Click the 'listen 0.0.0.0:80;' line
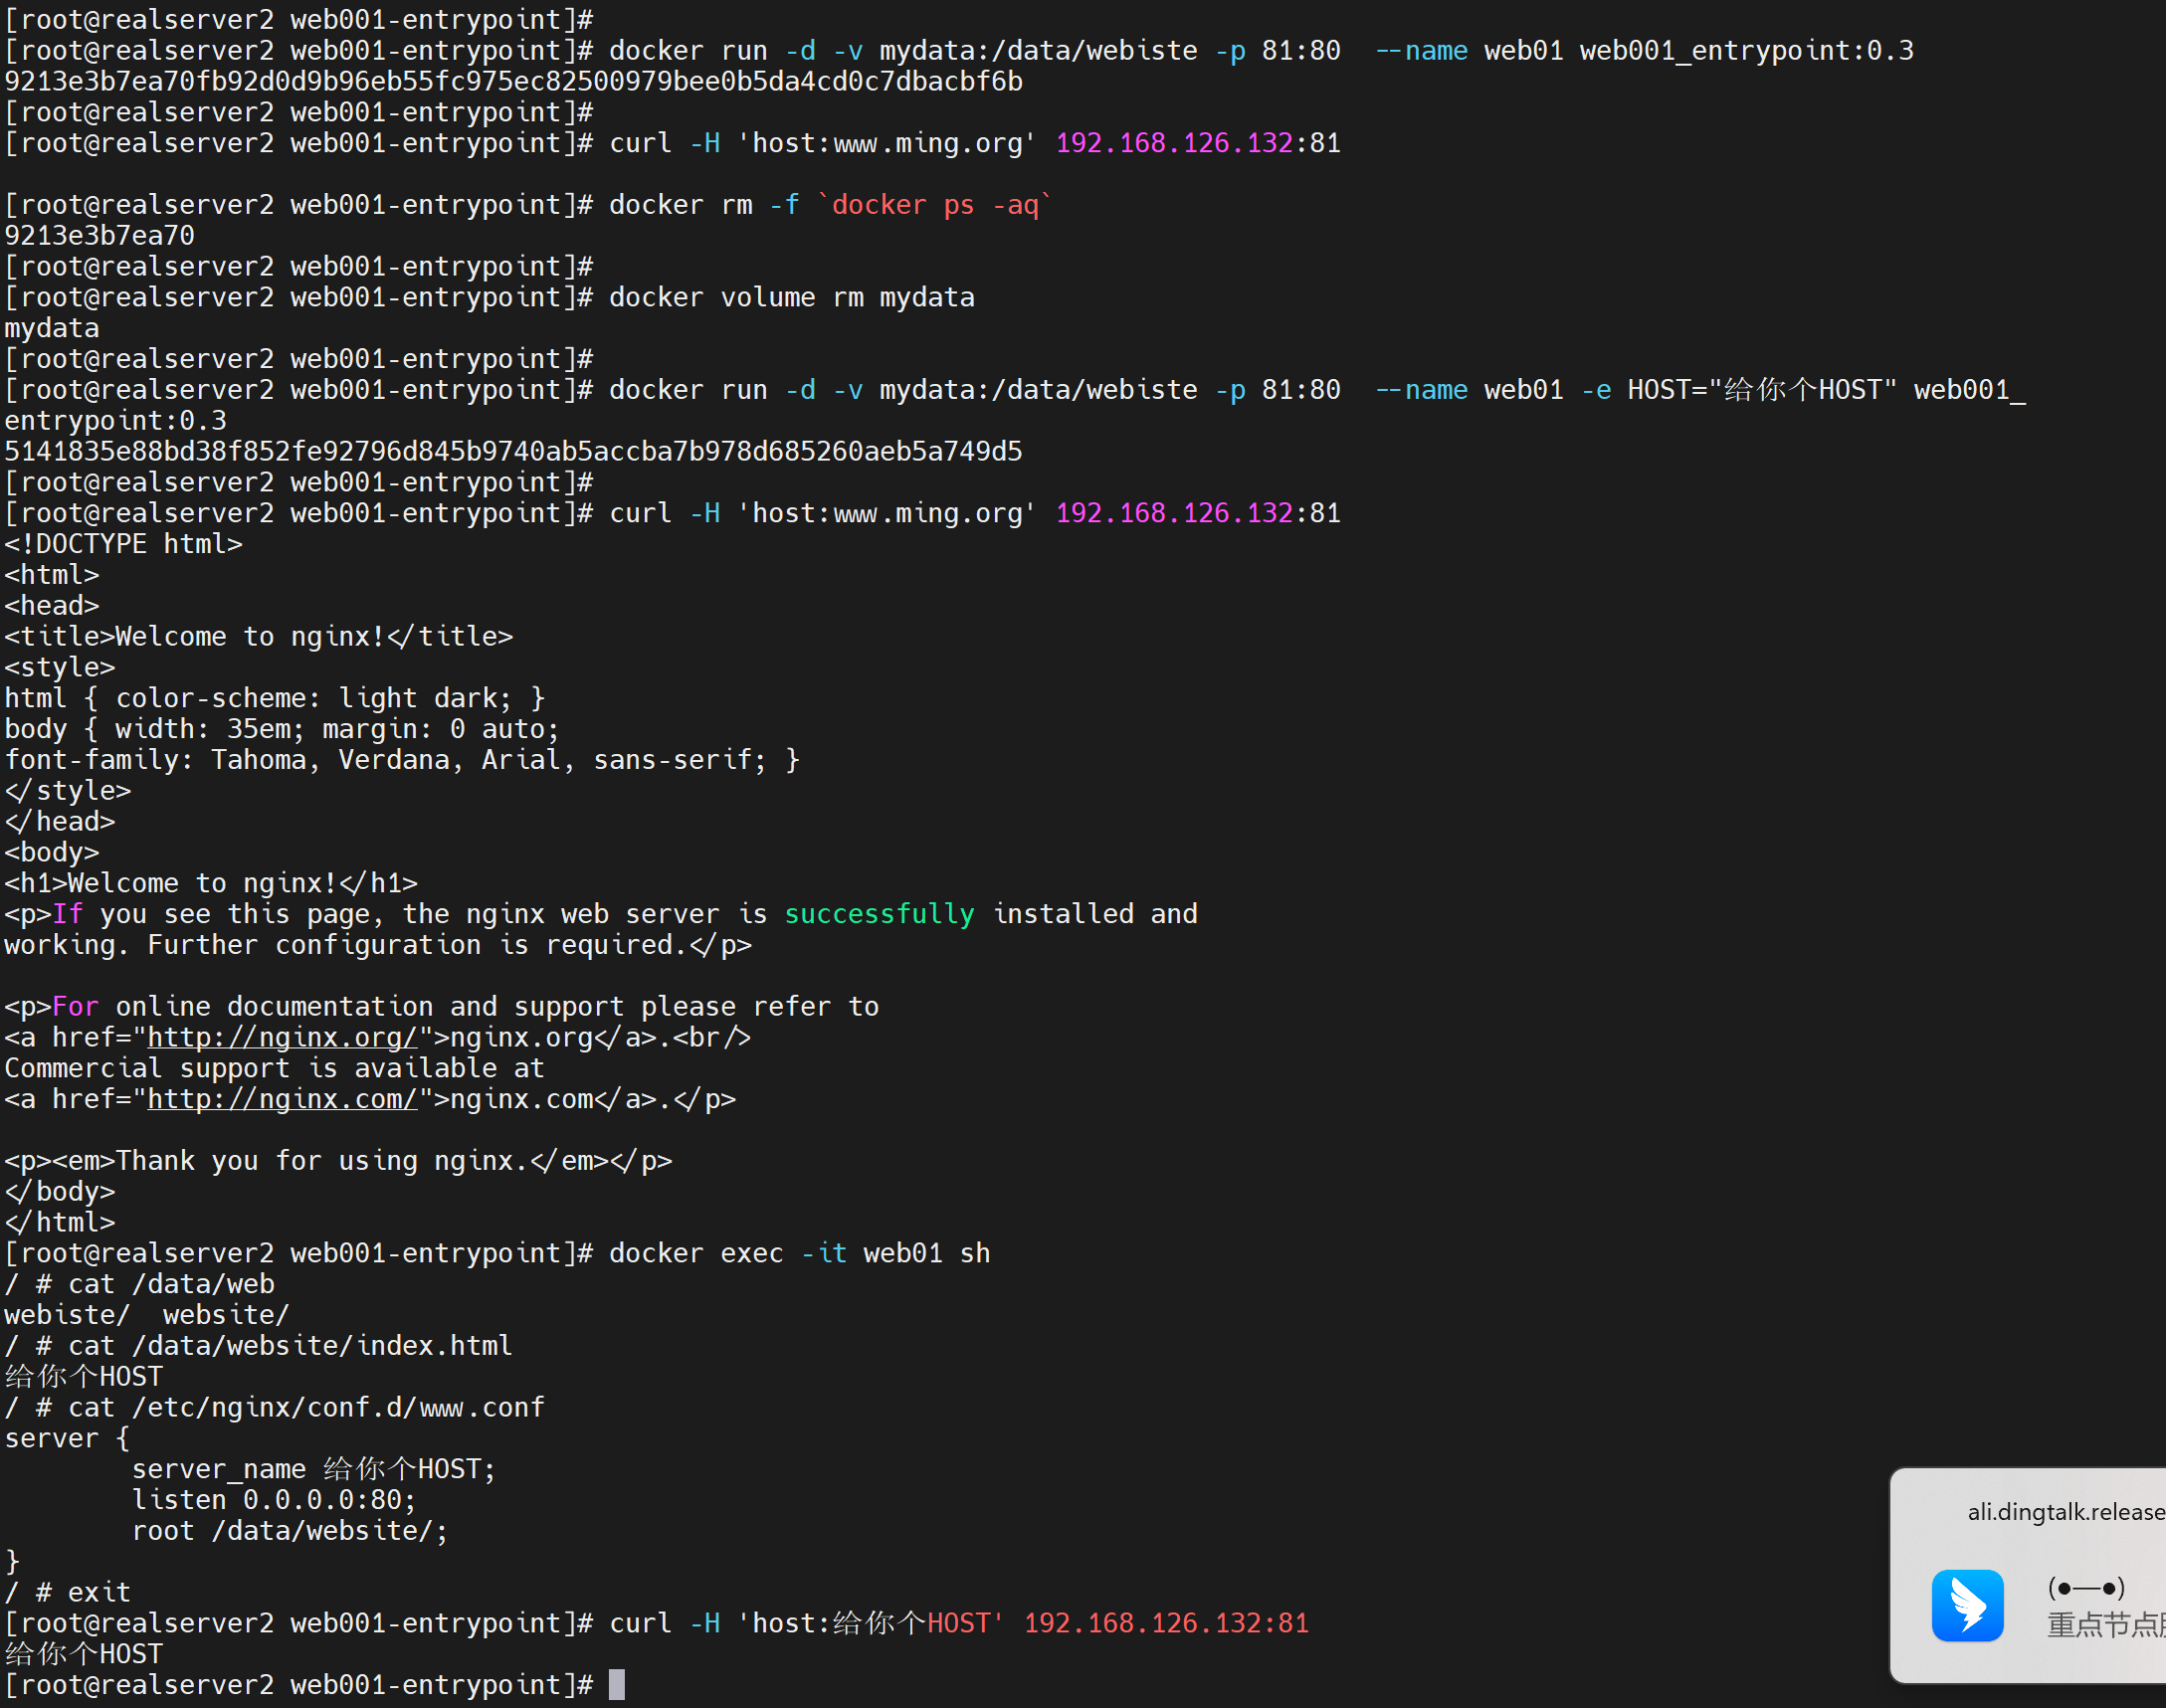Screen dimensions: 2166x1708 [x=273, y=1500]
